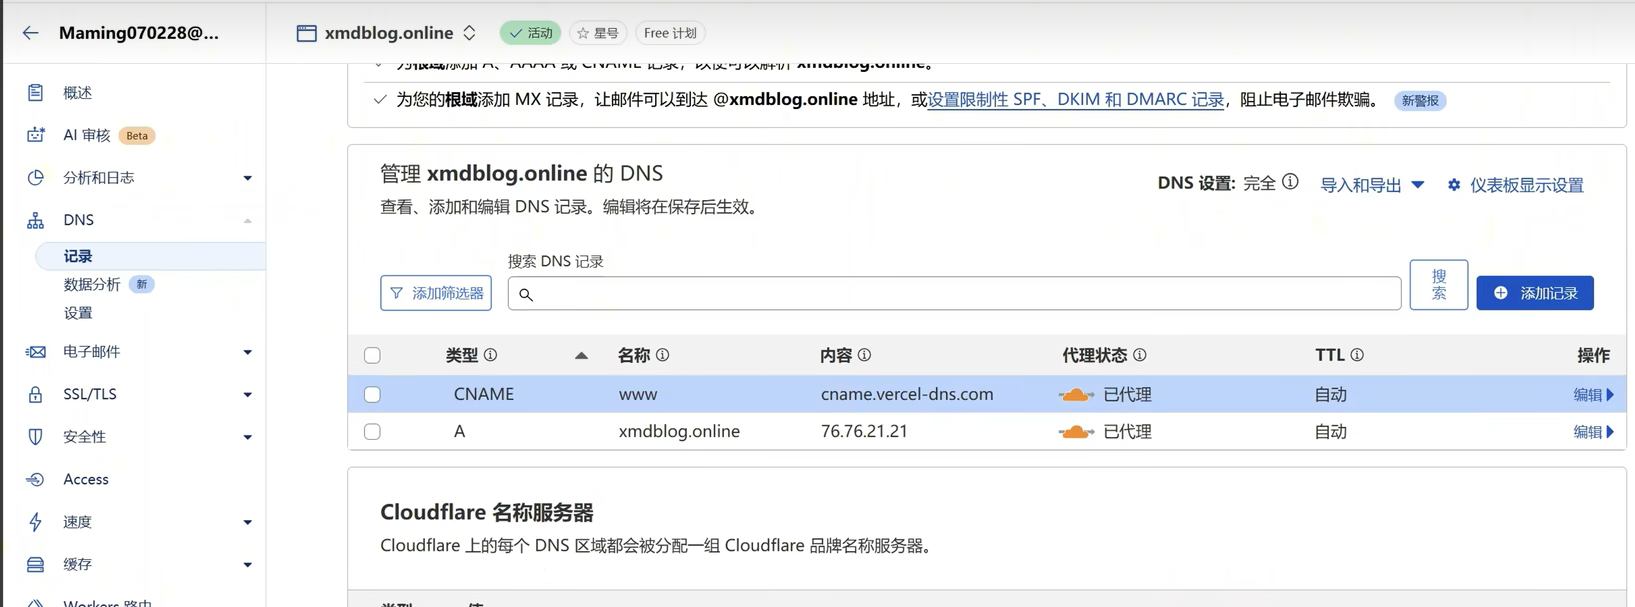Tick checkbox for A xmdblog.online record

click(372, 432)
